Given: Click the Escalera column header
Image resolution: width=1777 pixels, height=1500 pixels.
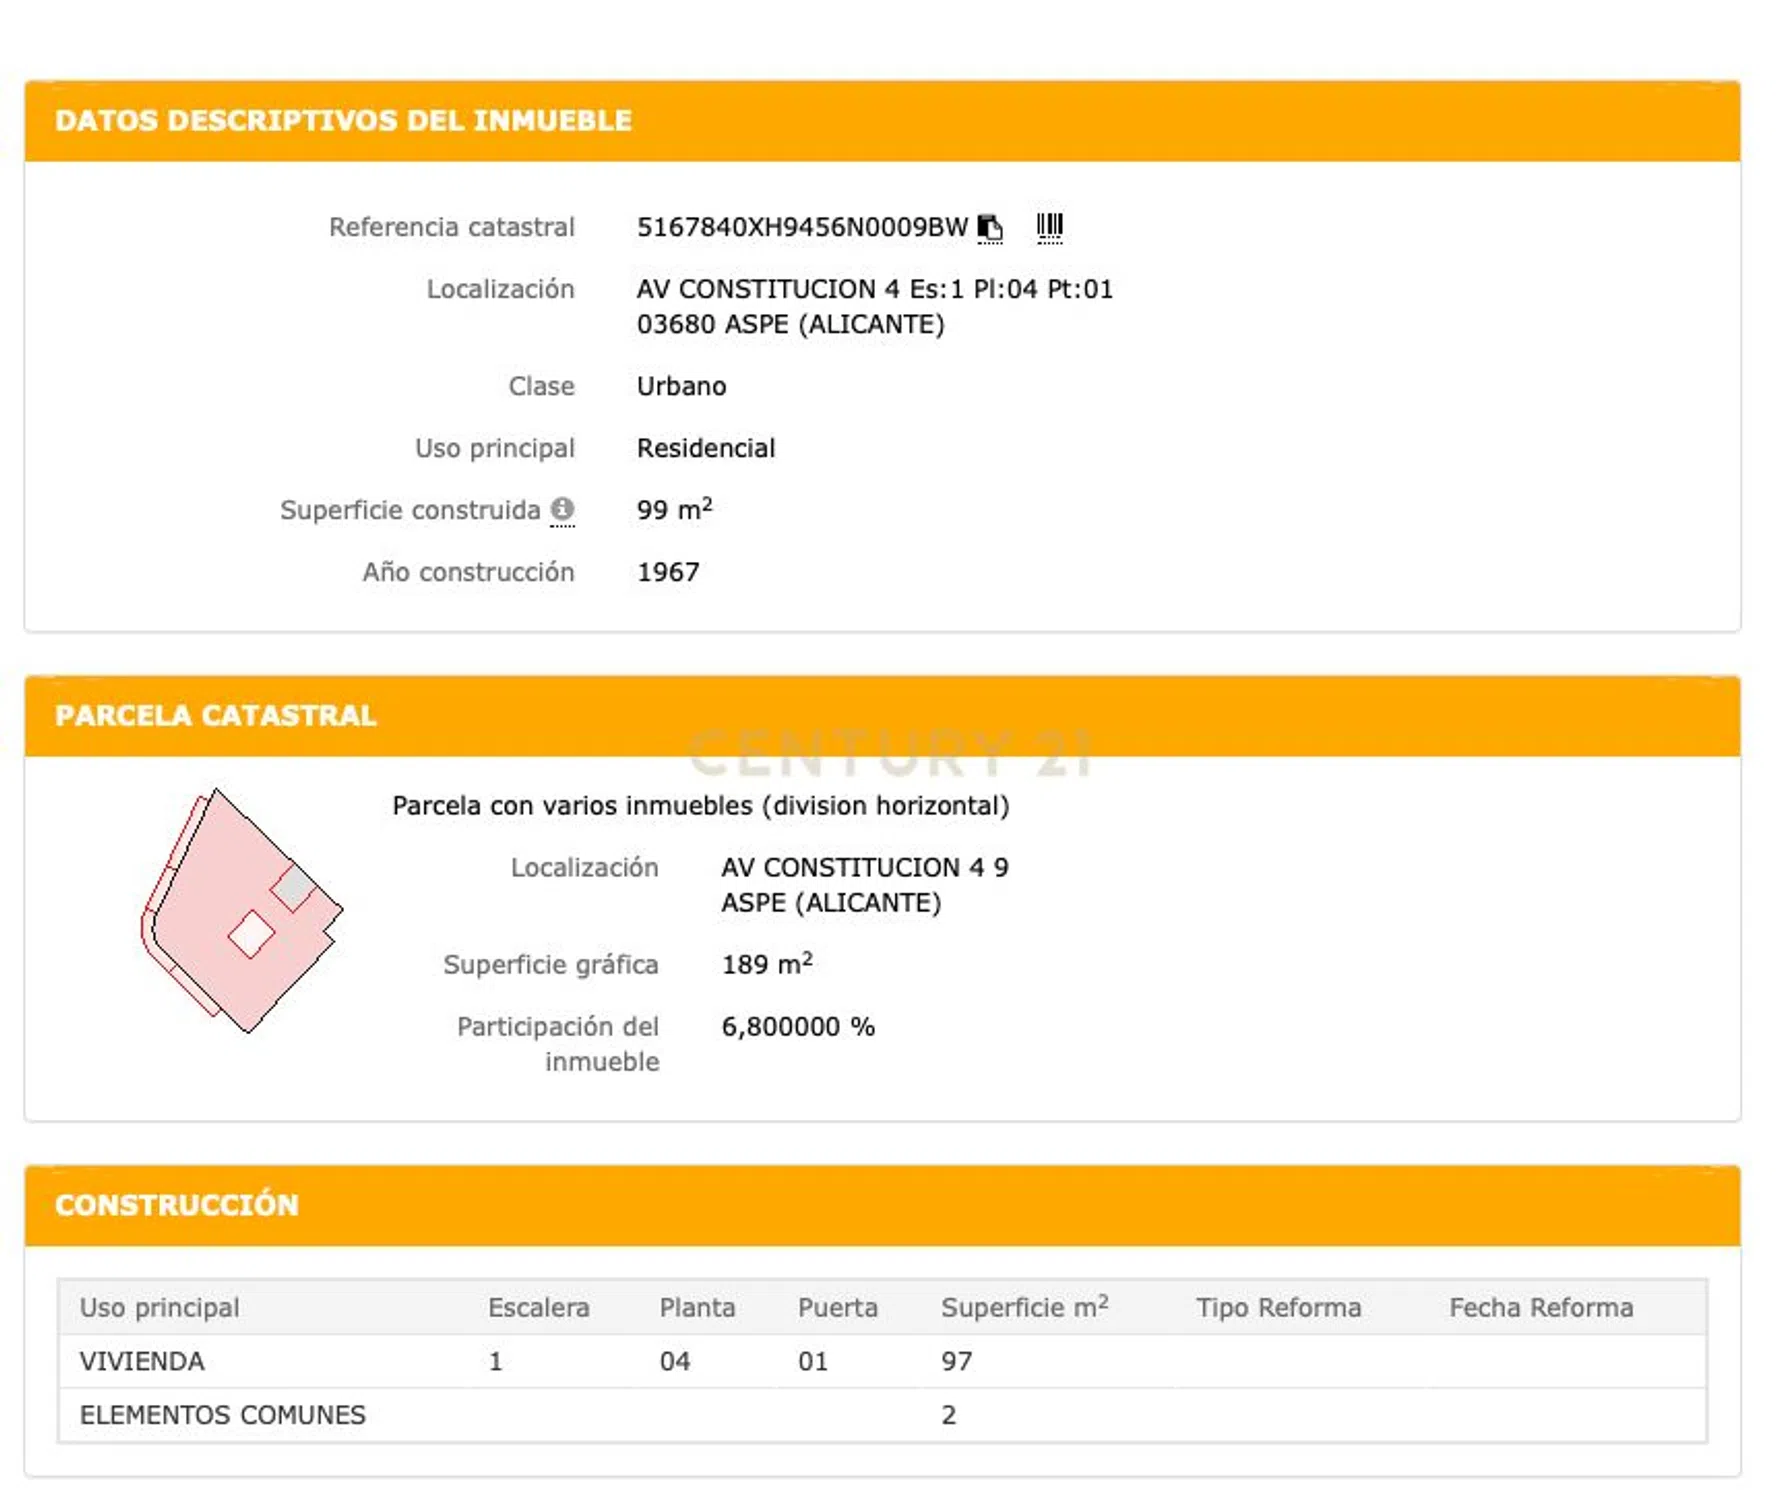Looking at the screenshot, I should pyautogui.click(x=538, y=1308).
